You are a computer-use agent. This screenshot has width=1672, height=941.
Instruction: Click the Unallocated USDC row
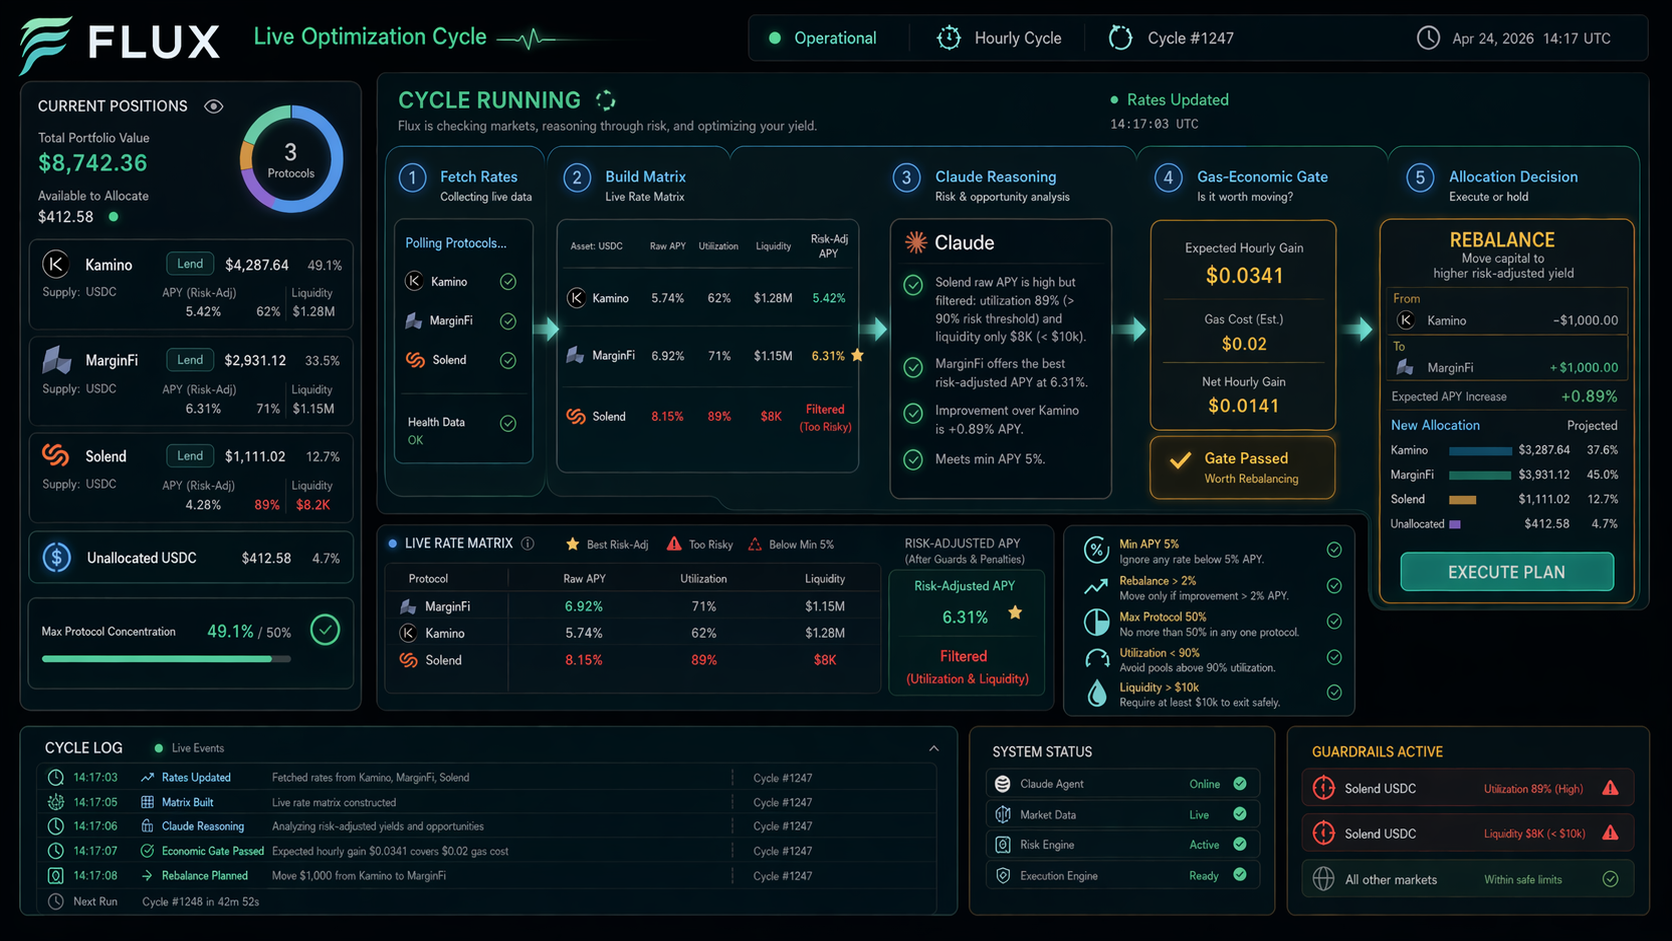(x=191, y=558)
